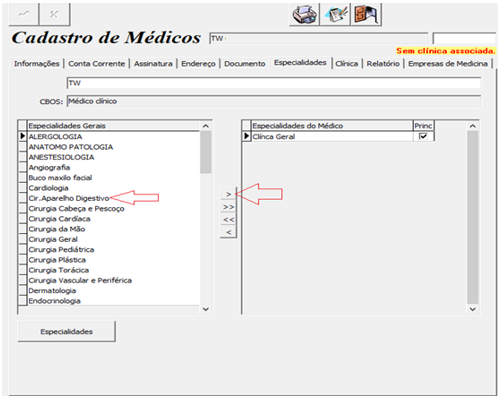Open the Relatório tab
500x399 pixels.
click(x=383, y=63)
